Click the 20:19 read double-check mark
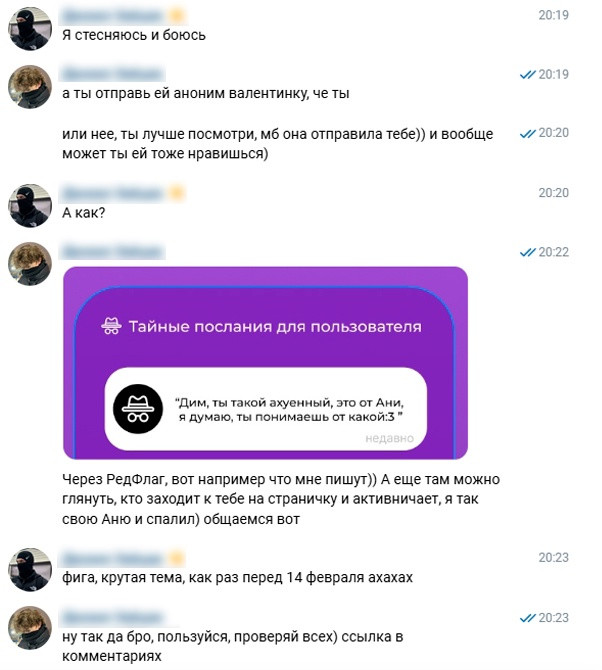Image resolution: width=602 pixels, height=670 pixels. click(527, 75)
